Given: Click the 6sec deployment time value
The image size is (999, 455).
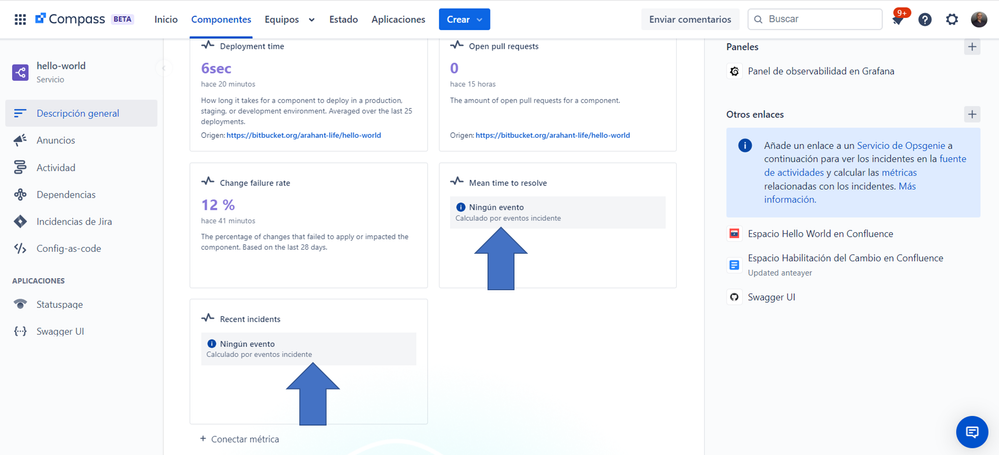Looking at the screenshot, I should [x=216, y=68].
